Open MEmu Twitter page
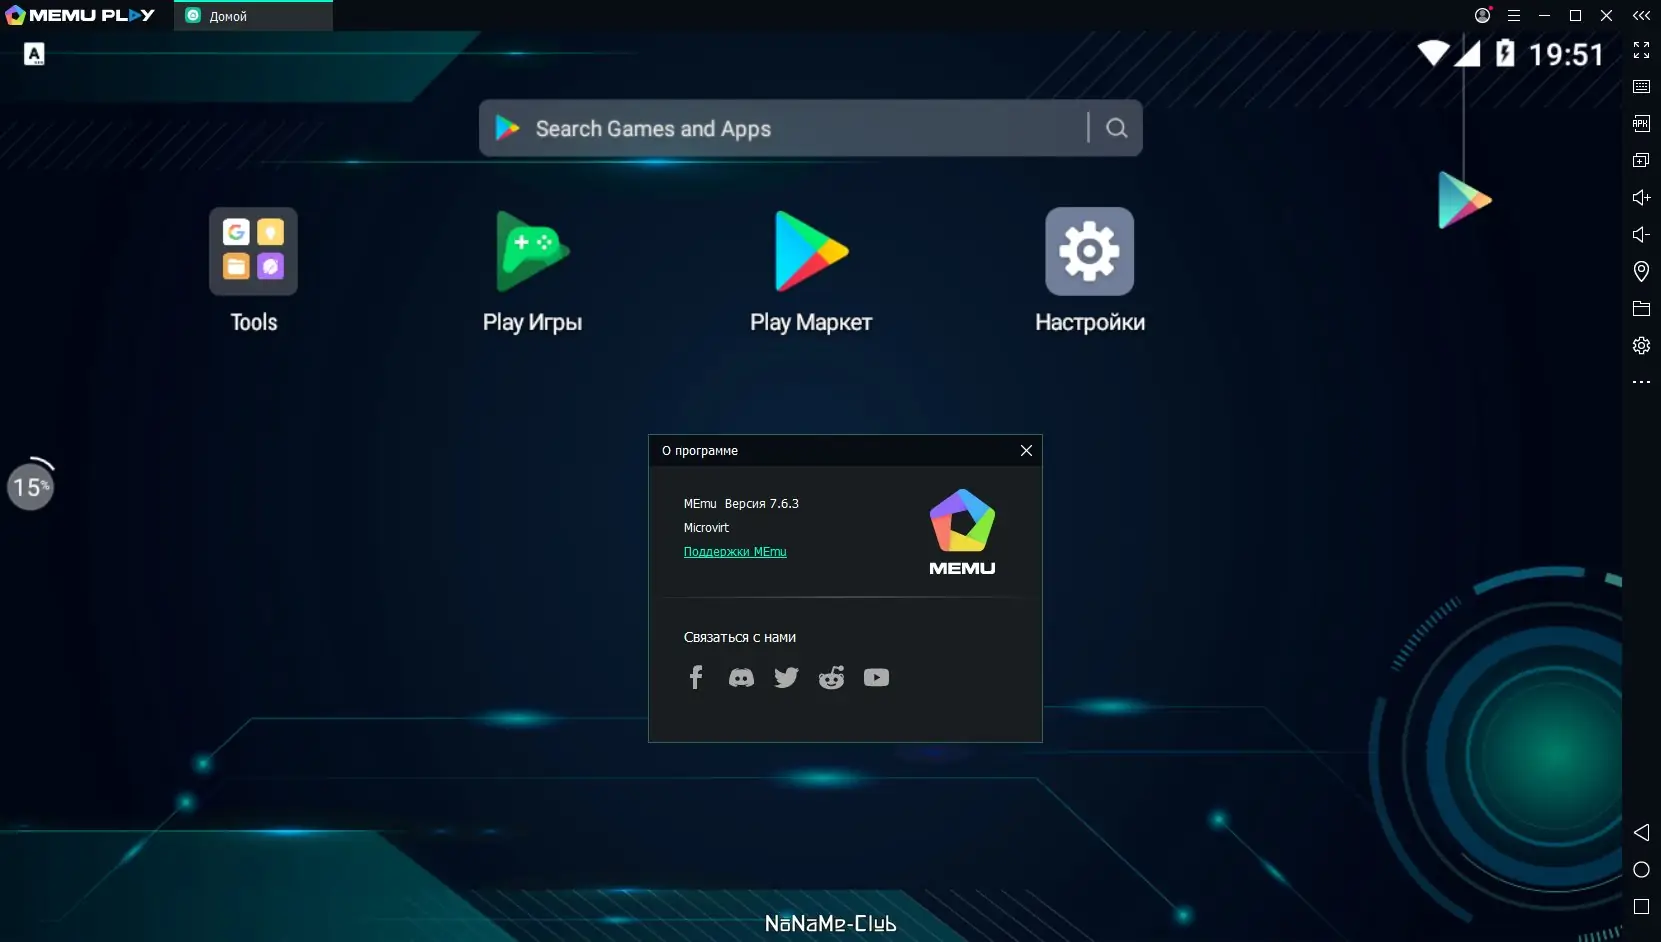1661x942 pixels. (786, 678)
